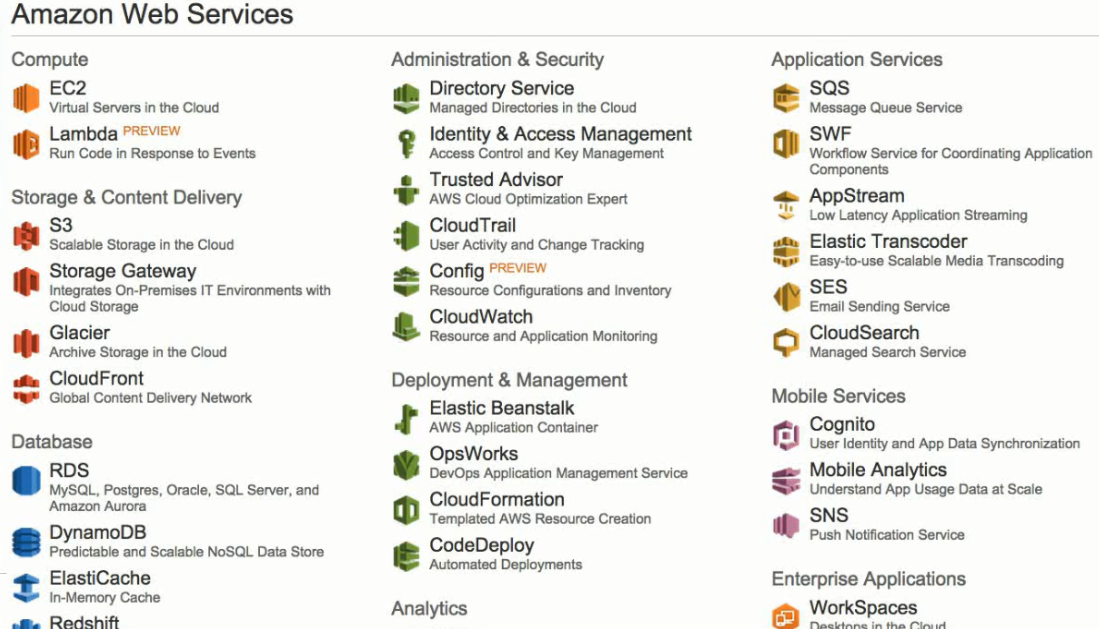
Task: Open the ElastiCache service link
Action: pos(100,579)
